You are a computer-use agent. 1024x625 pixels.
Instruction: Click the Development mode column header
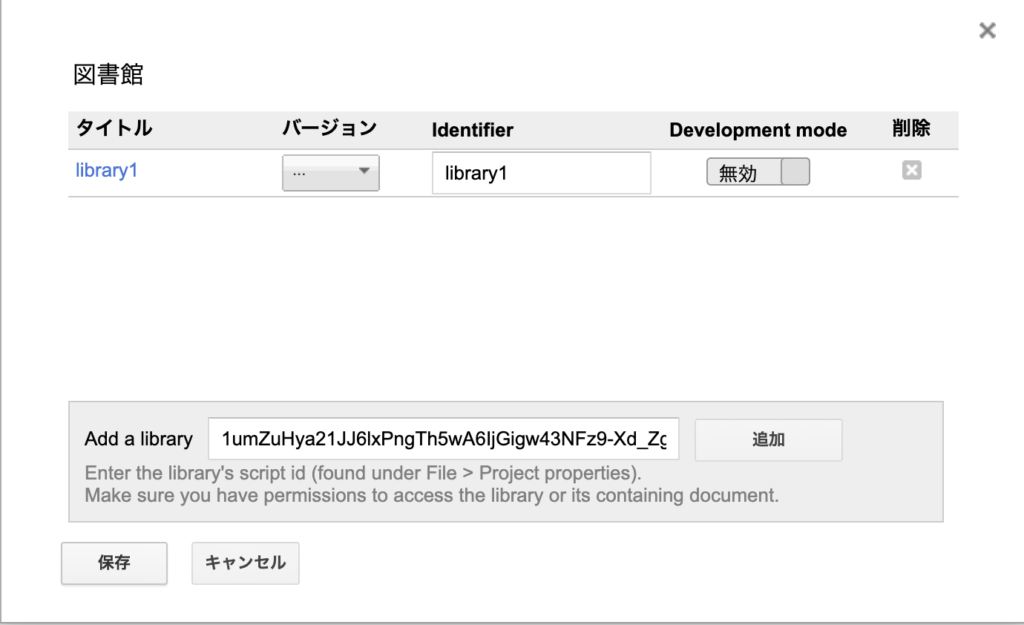pos(758,130)
